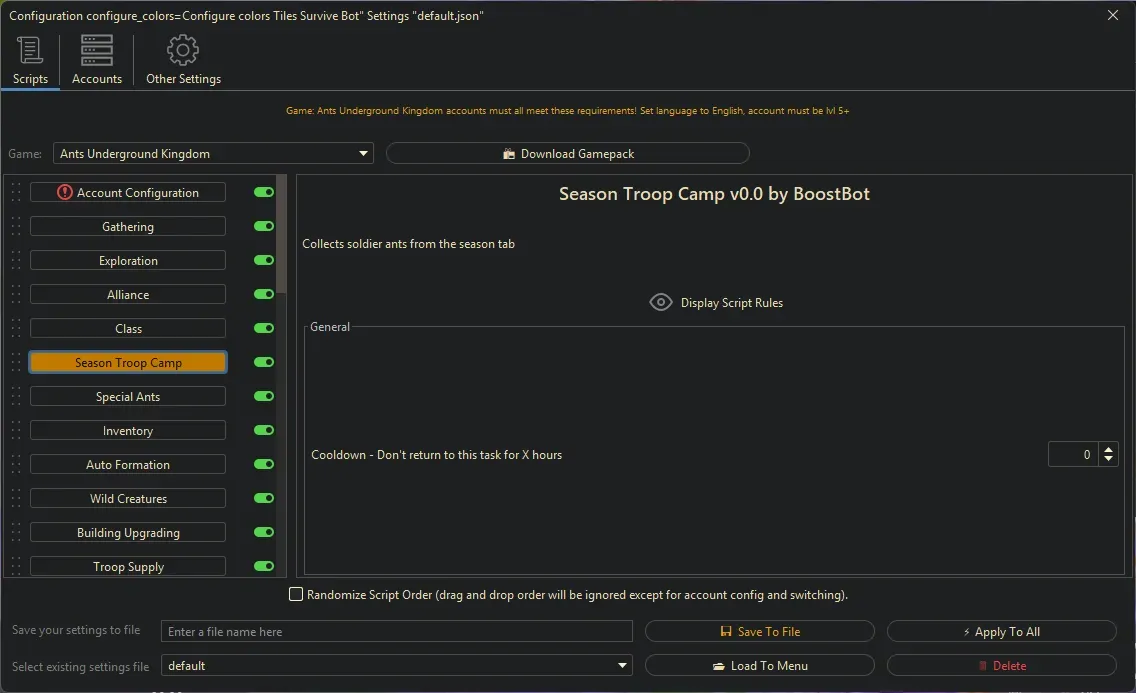The width and height of the screenshot is (1136, 693).
Task: Click the eye icon for Display Script Rules
Action: click(660, 302)
